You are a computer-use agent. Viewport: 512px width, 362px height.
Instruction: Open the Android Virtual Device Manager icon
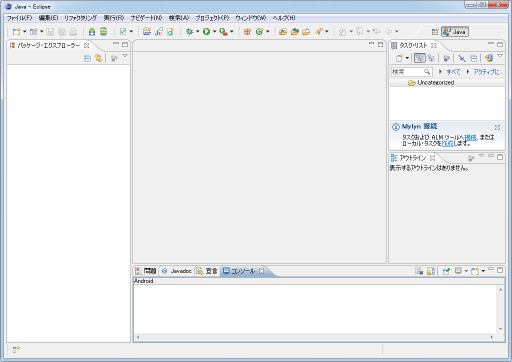pyautogui.click(x=104, y=32)
